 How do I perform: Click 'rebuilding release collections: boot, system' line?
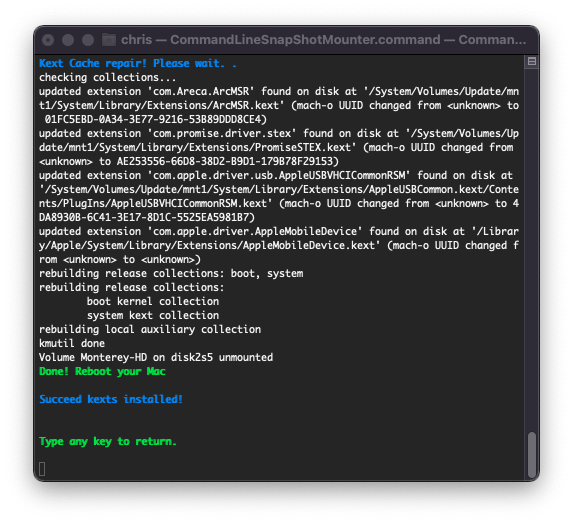tap(171, 273)
